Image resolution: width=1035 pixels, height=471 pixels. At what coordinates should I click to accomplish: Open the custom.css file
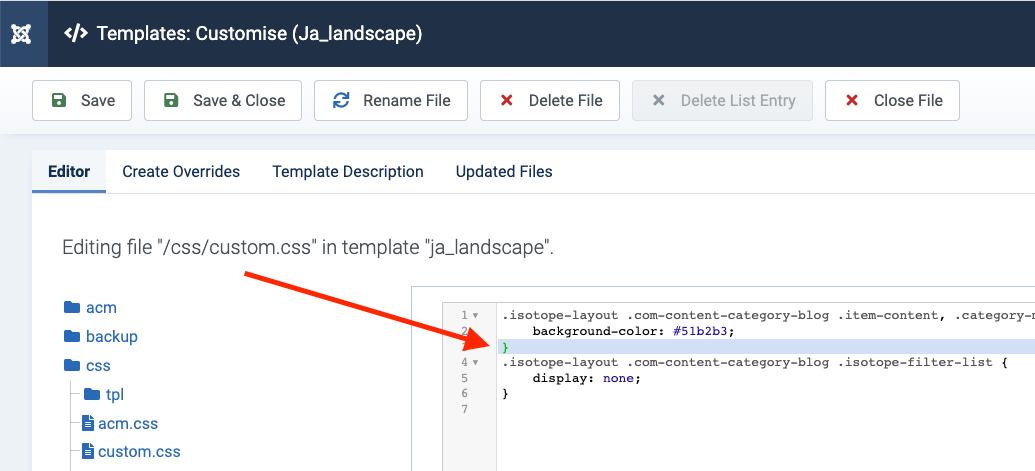(139, 451)
